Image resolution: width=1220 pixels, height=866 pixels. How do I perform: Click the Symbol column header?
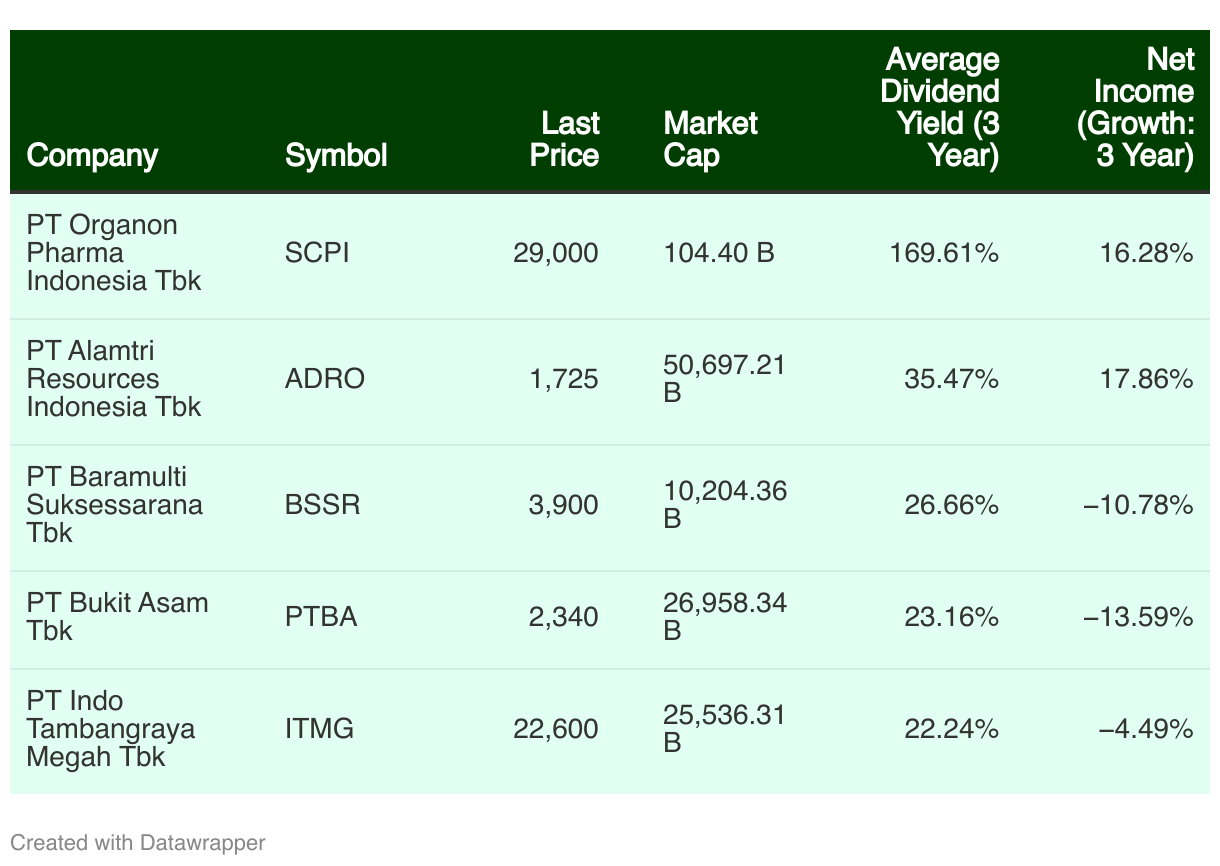[336, 155]
